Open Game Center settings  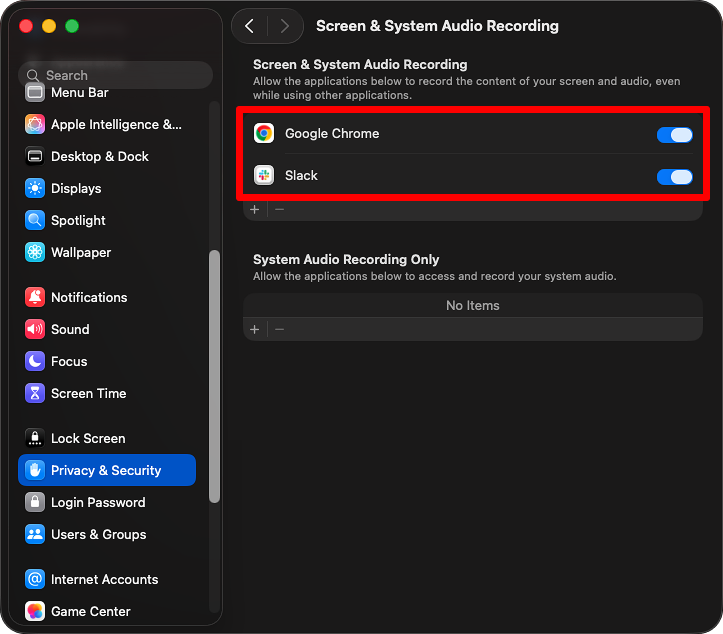click(107, 611)
